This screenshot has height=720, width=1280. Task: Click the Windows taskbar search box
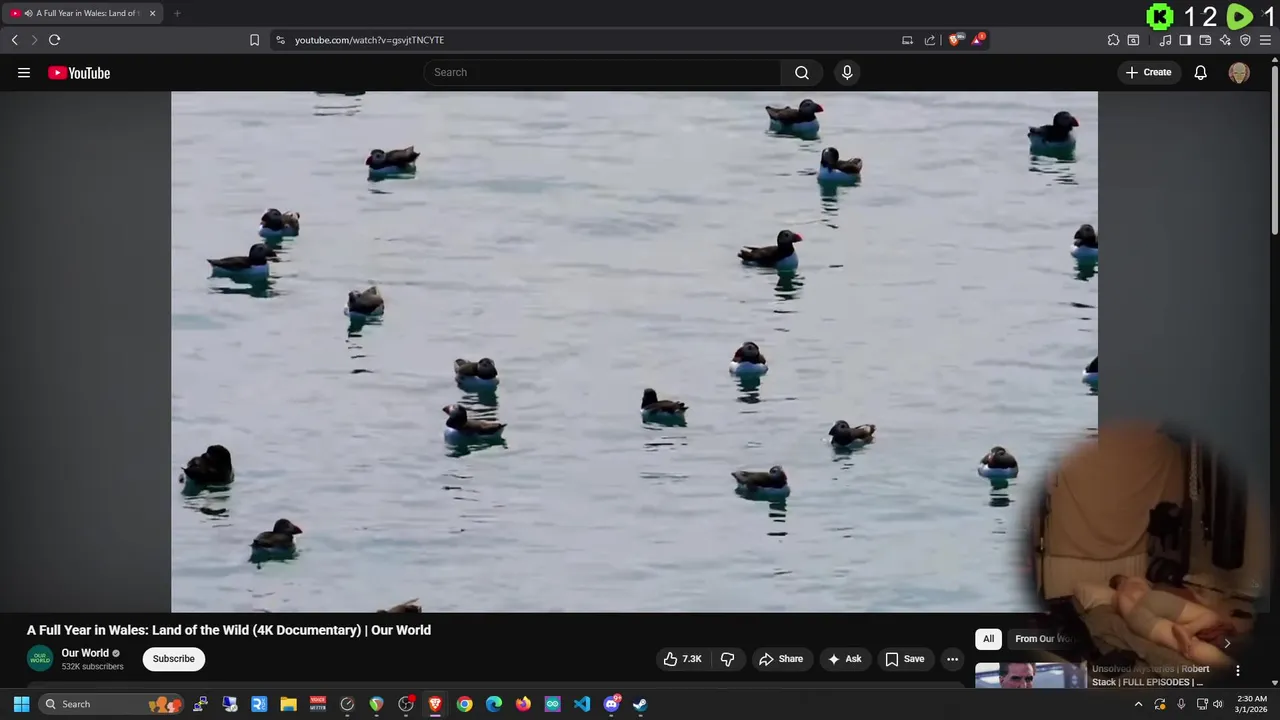113,704
